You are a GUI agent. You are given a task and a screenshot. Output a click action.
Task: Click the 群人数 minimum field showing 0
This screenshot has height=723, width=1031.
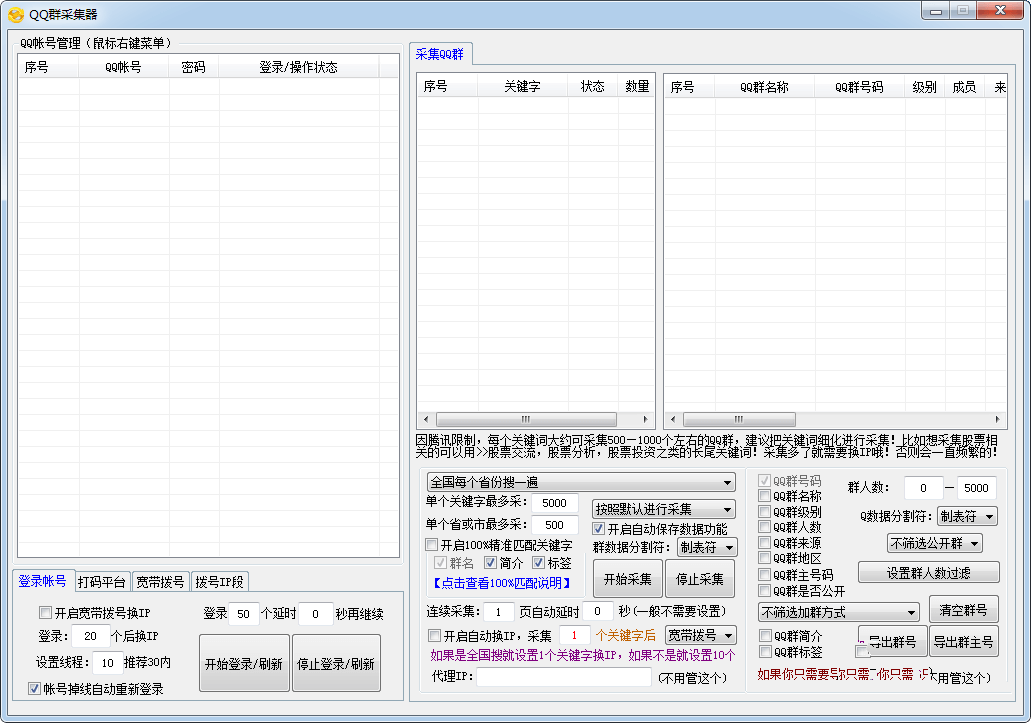pyautogui.click(x=923, y=488)
